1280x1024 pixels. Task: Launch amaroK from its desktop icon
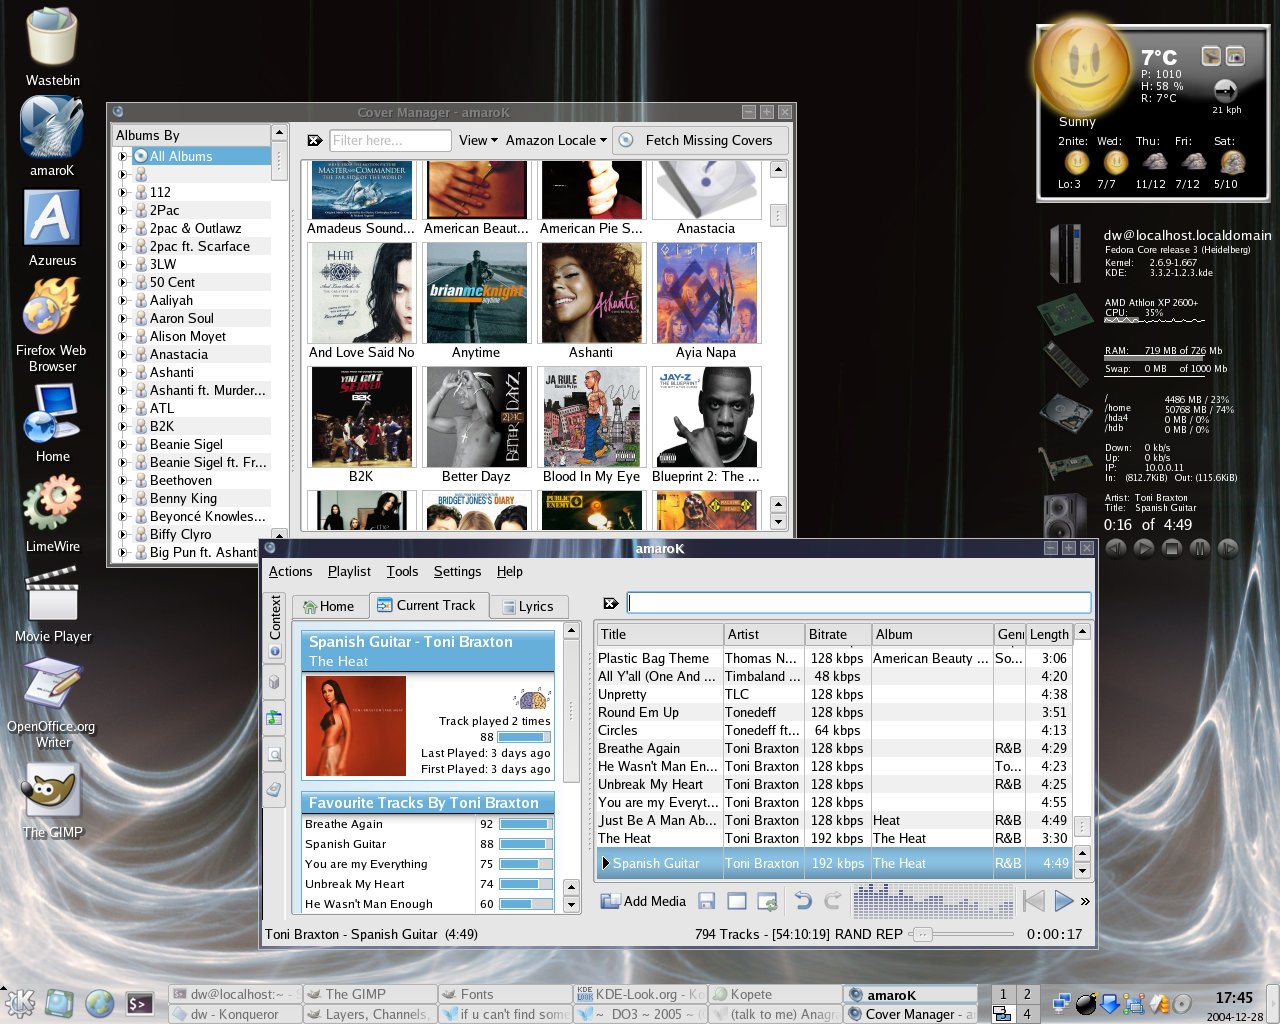(52, 136)
